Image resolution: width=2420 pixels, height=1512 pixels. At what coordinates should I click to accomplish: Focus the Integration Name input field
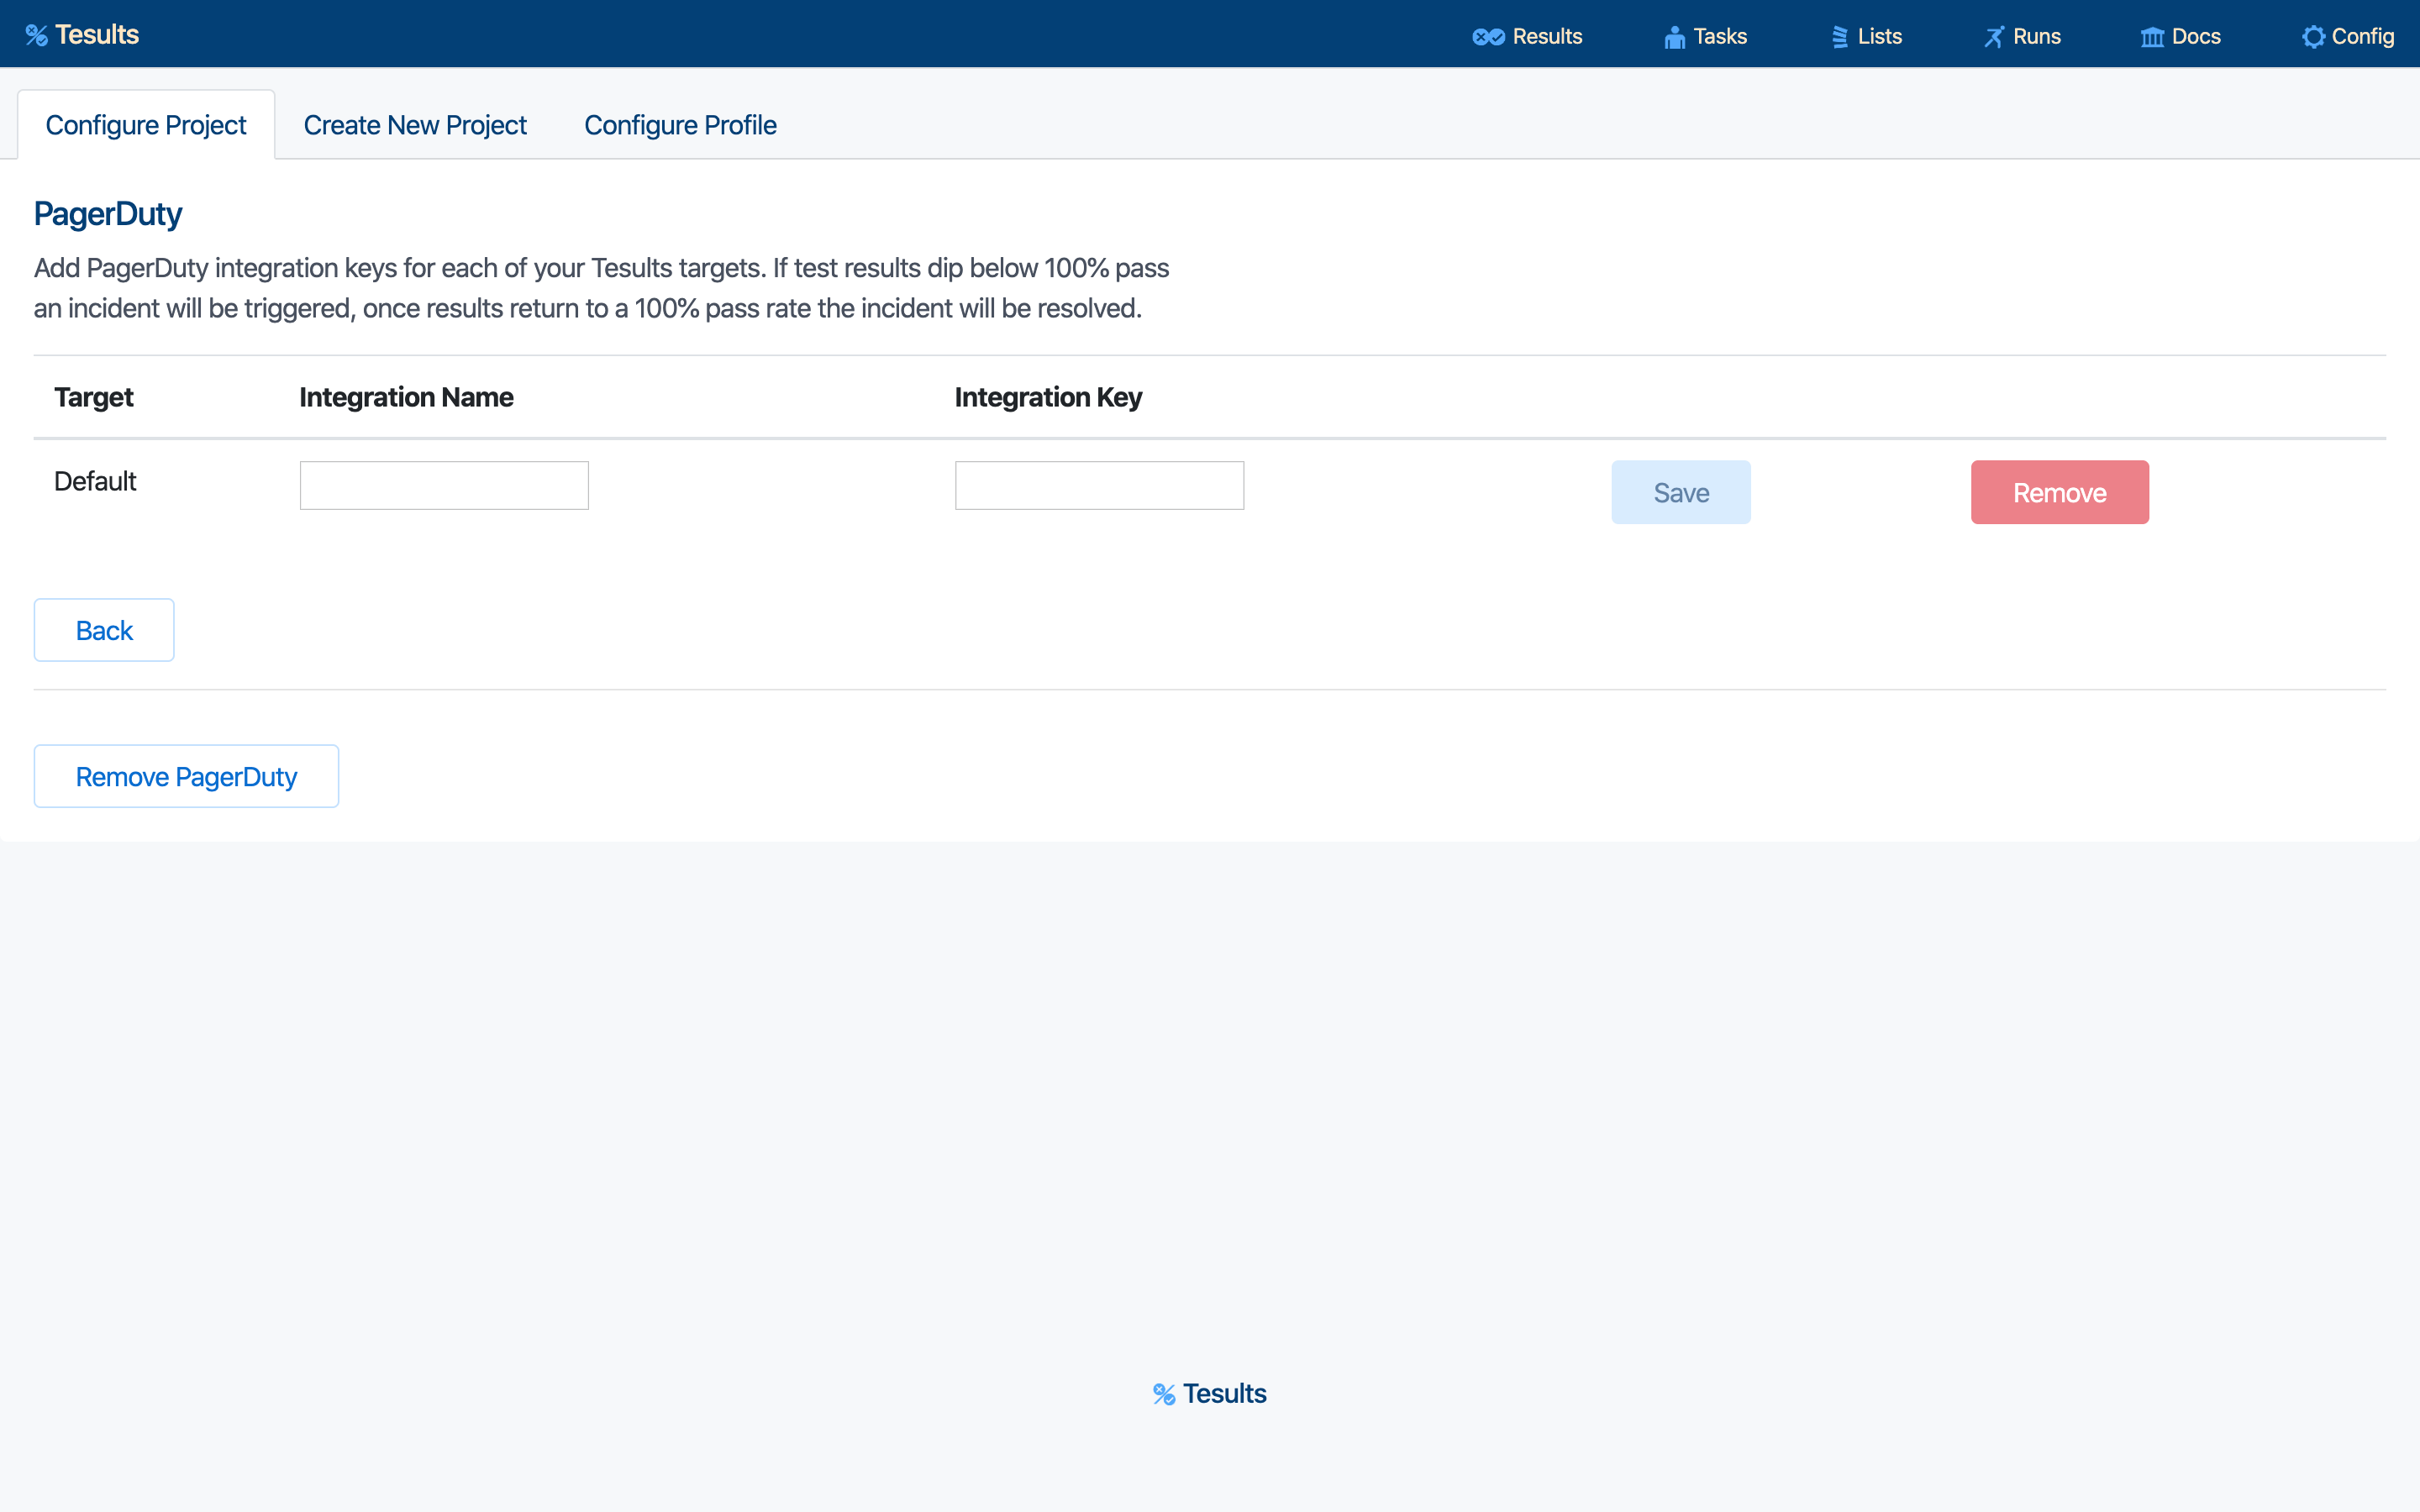(444, 485)
